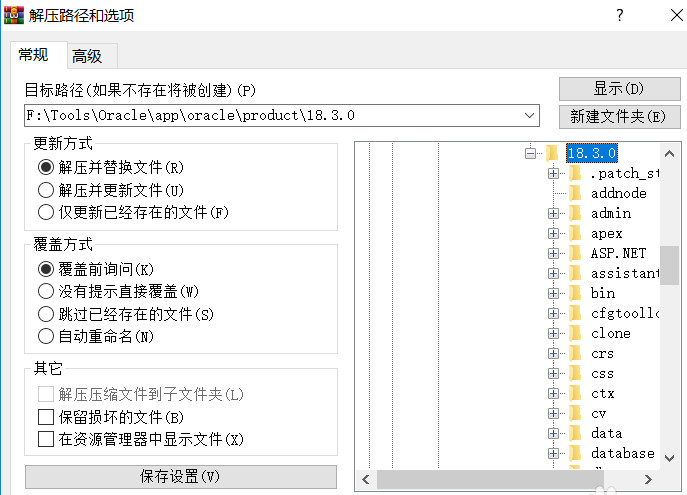Select 没有提示直接覆盖(W) radio option
The image size is (687, 495).
[45, 292]
